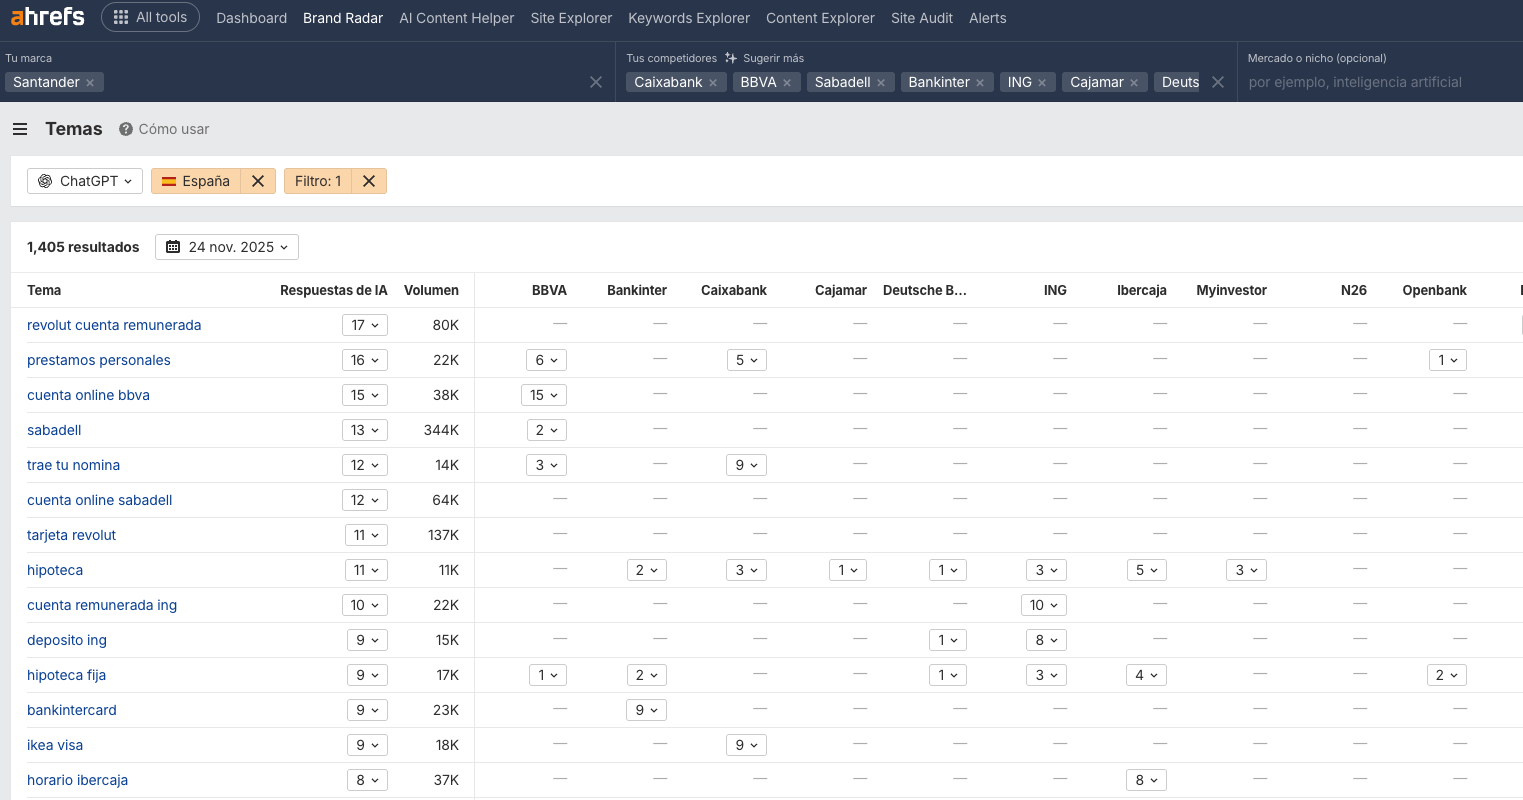Open the hamburger sidebar menu icon
The width and height of the screenshot is (1523, 800).
(20, 129)
